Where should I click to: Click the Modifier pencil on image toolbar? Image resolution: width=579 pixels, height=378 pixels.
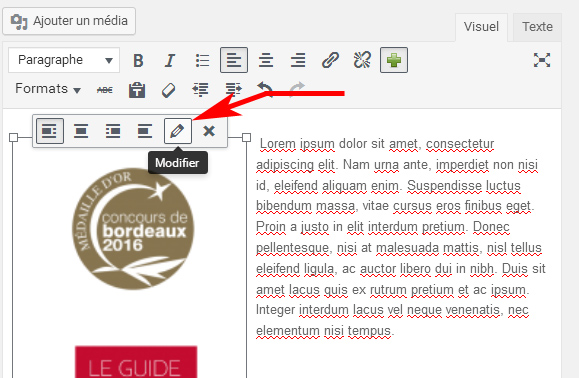pyautogui.click(x=178, y=131)
